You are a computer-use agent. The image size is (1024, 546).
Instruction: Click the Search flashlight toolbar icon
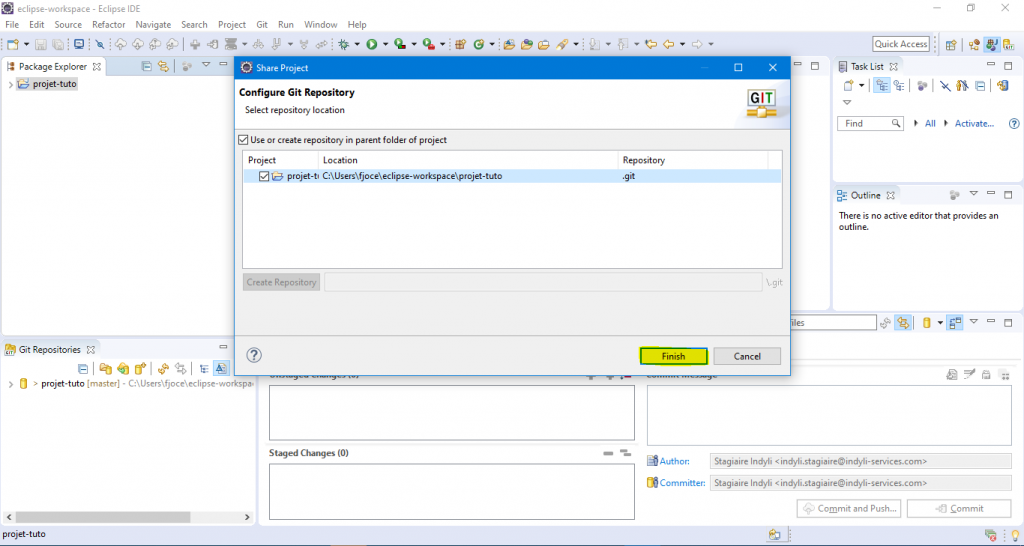tap(562, 44)
